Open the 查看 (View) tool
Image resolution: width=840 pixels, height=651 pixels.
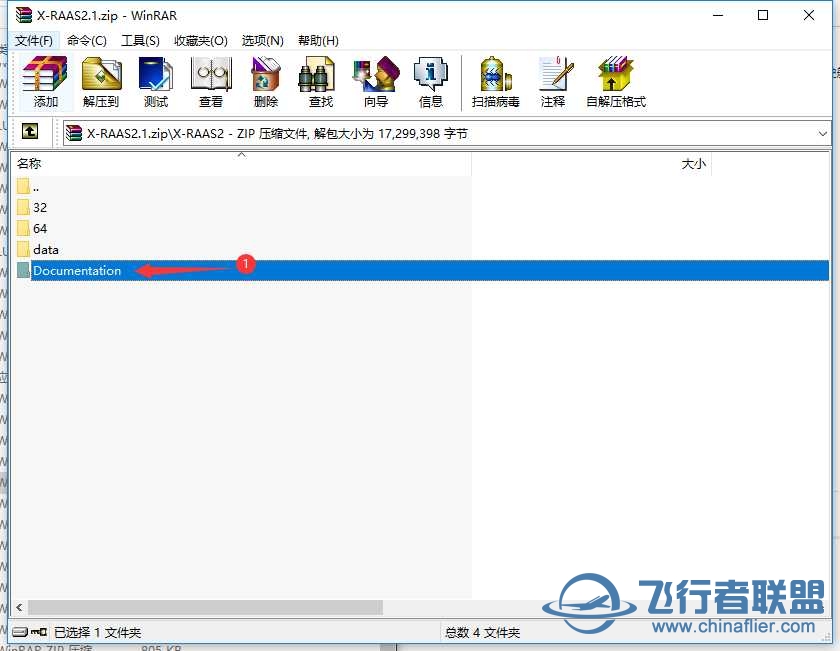tap(211, 81)
